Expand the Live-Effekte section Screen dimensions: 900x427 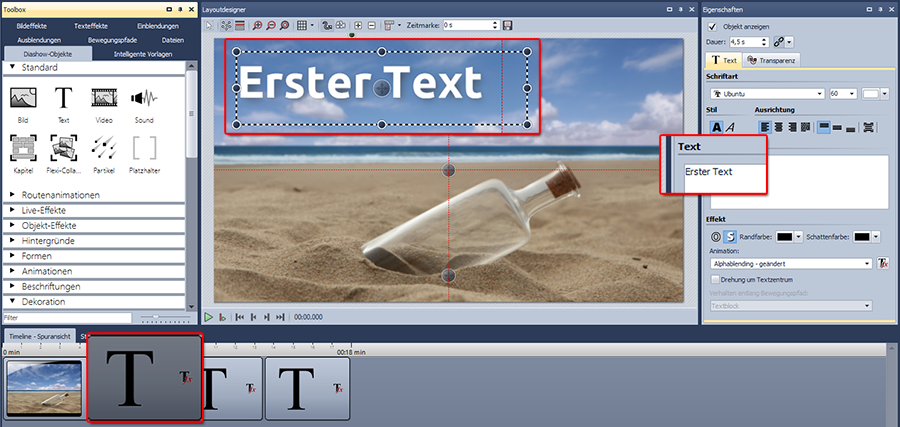13,210
